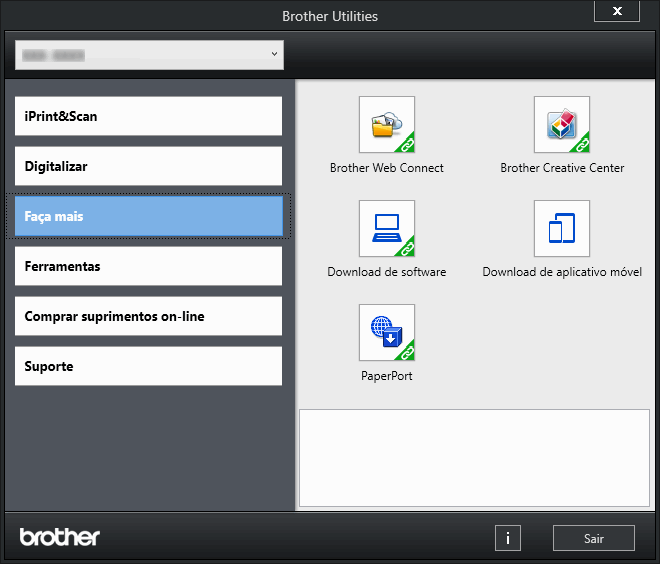The width and height of the screenshot is (660, 564).
Task: Expand the printer model dropdown
Action: (149, 55)
